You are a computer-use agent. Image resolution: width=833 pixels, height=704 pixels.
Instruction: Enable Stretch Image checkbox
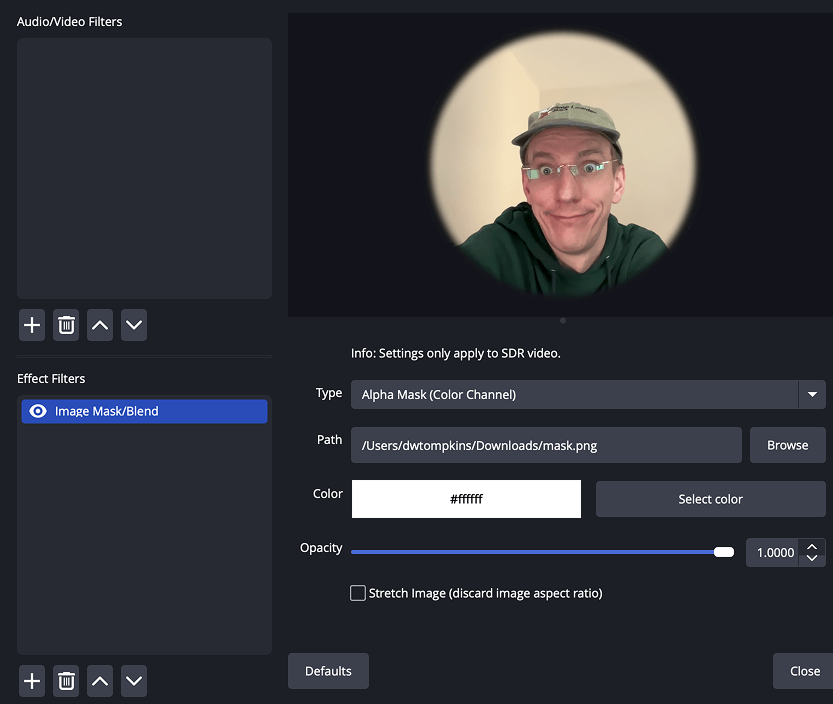[358, 593]
